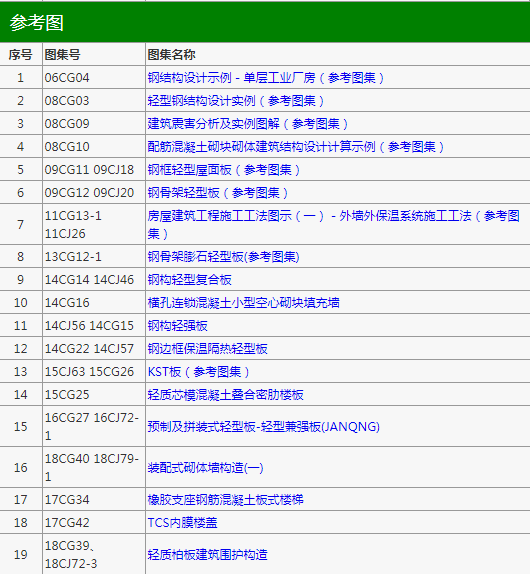Open the 装配式砌体墙构造(一) link
Screen dimensions: 530x574
pos(205,467)
